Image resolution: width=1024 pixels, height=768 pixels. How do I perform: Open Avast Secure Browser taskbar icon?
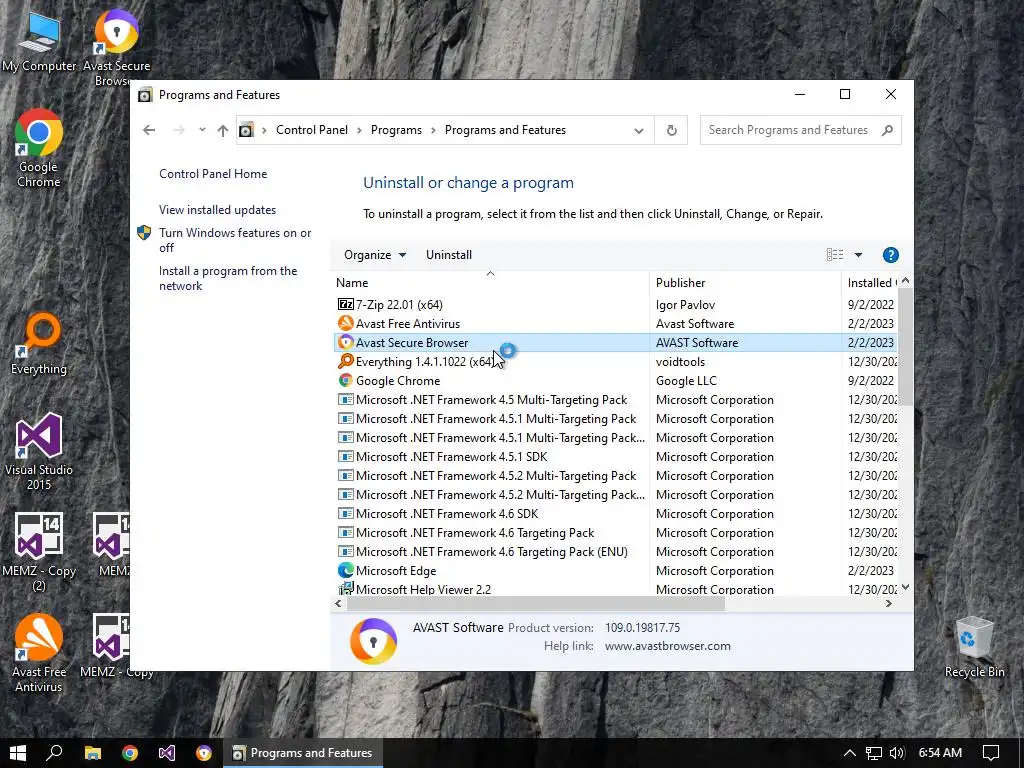pos(204,753)
